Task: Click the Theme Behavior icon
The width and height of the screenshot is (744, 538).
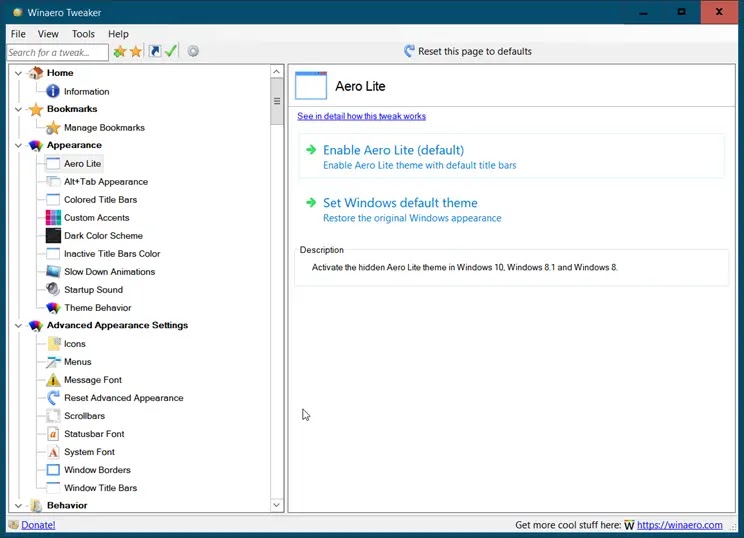Action: pyautogui.click(x=53, y=308)
